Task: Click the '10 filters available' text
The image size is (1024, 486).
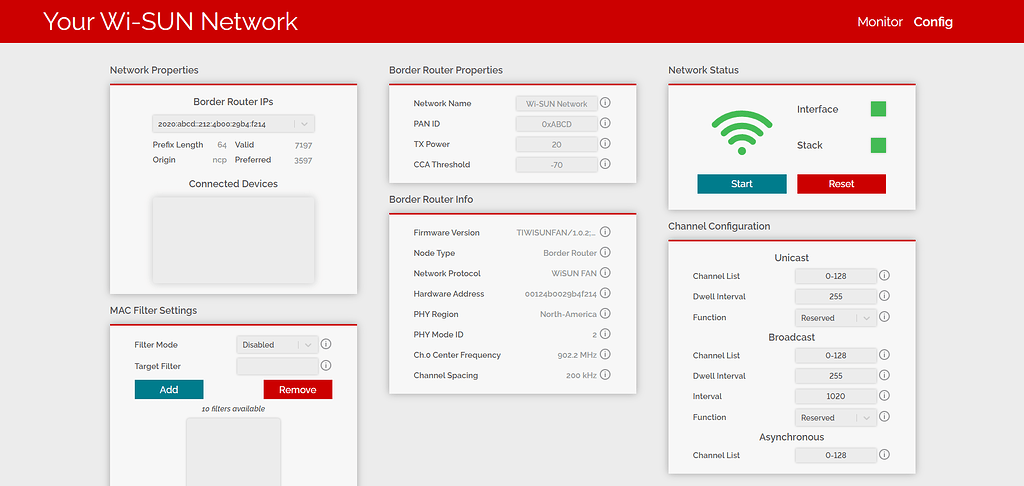Action: 234,409
